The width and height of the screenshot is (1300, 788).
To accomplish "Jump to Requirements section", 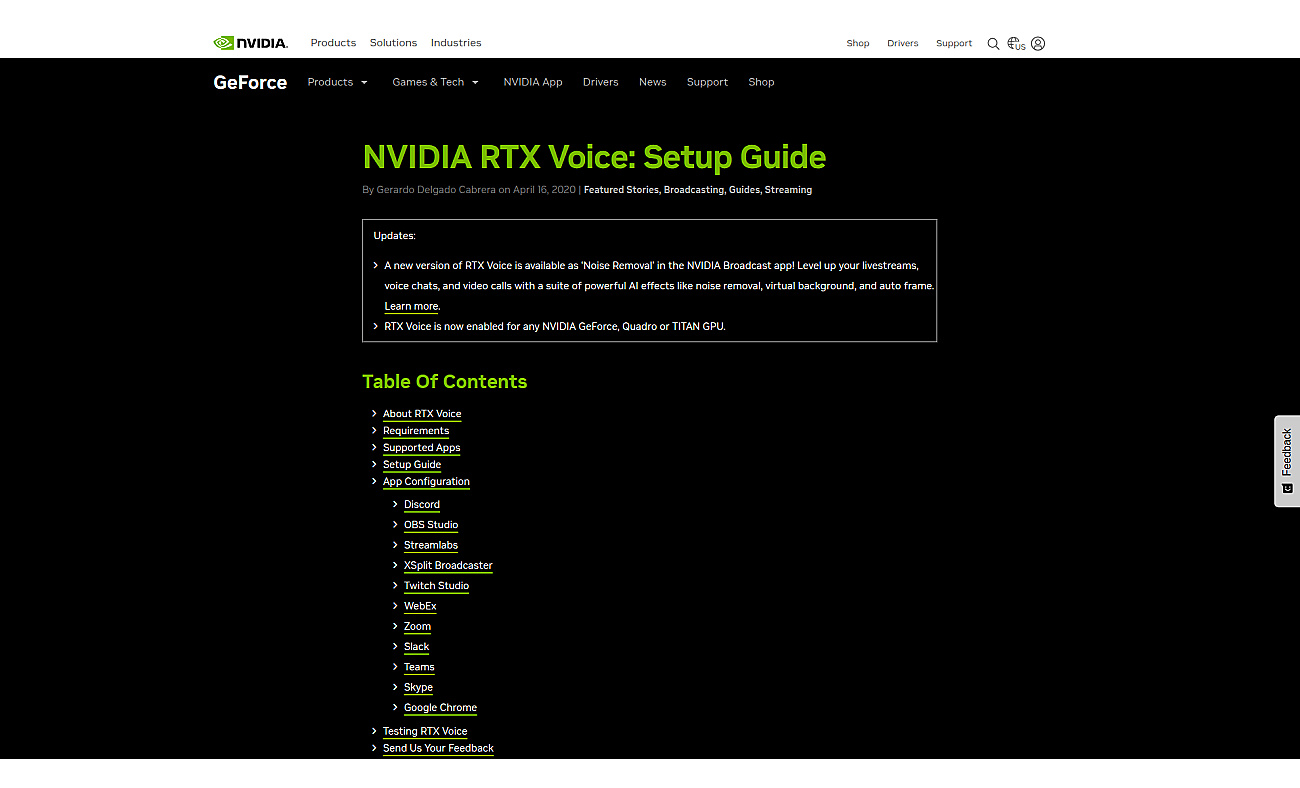I will click(416, 431).
